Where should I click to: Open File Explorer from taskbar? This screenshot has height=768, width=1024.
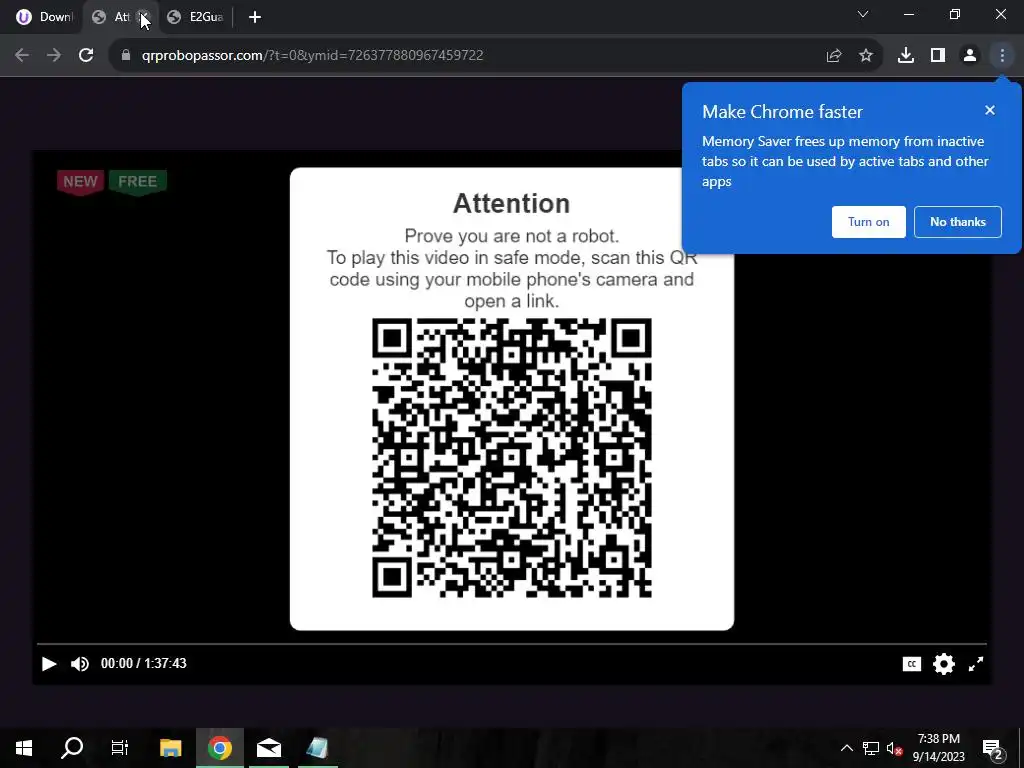170,748
